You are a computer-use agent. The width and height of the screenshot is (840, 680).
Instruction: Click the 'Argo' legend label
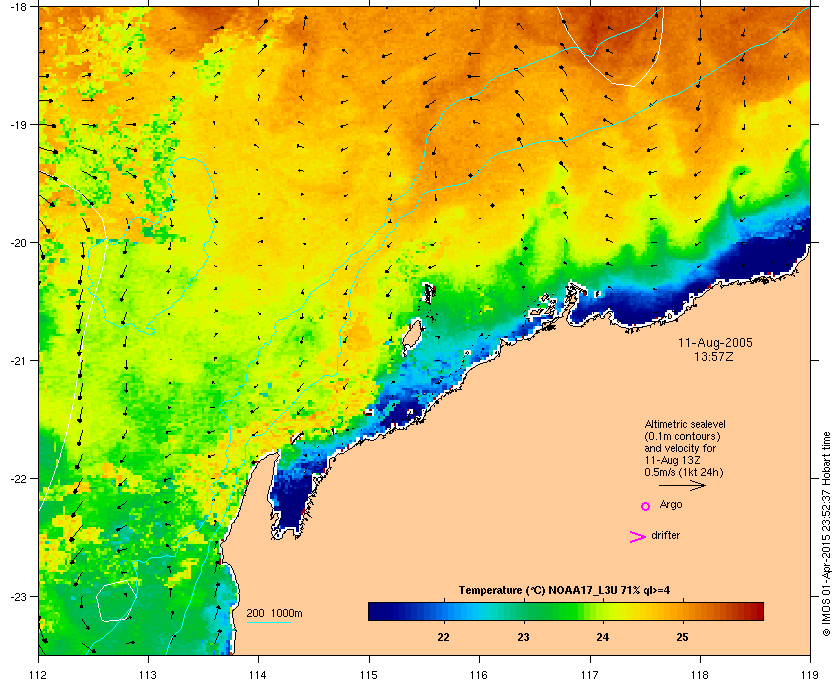click(x=671, y=505)
